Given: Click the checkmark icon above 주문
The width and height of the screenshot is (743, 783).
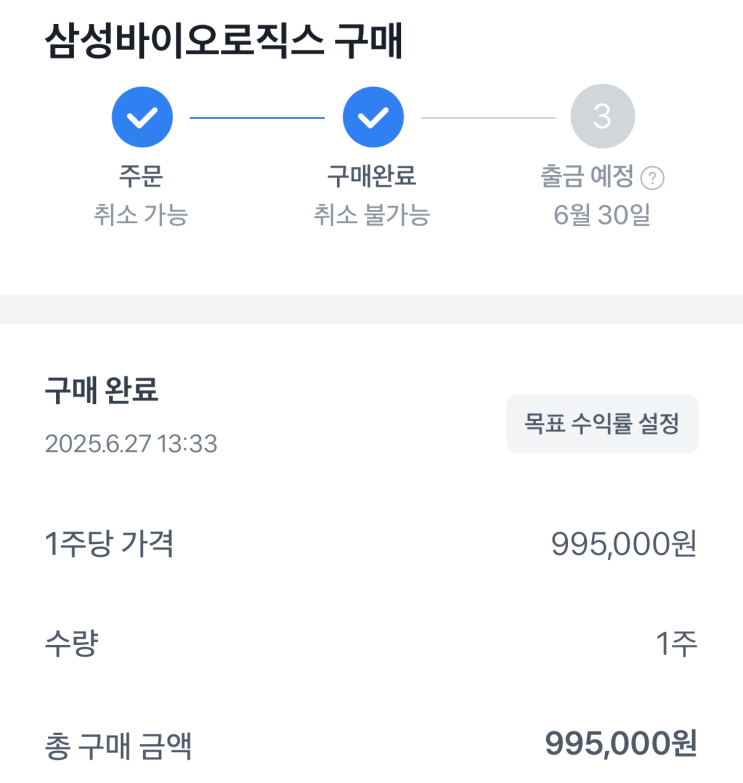Looking at the screenshot, I should tap(142, 118).
